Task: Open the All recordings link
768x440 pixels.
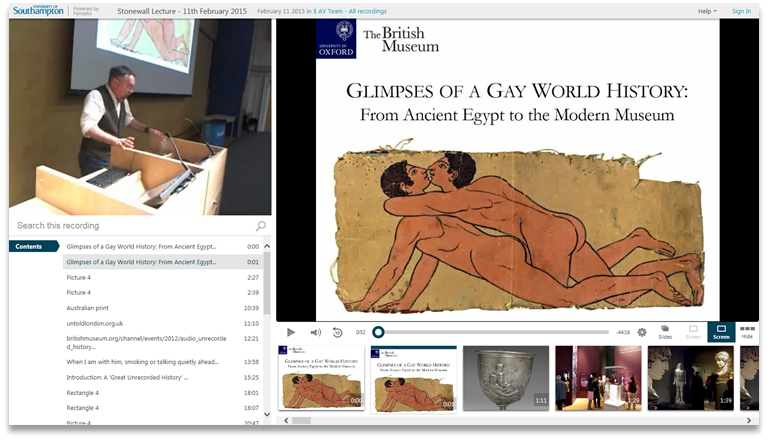Action: (367, 11)
